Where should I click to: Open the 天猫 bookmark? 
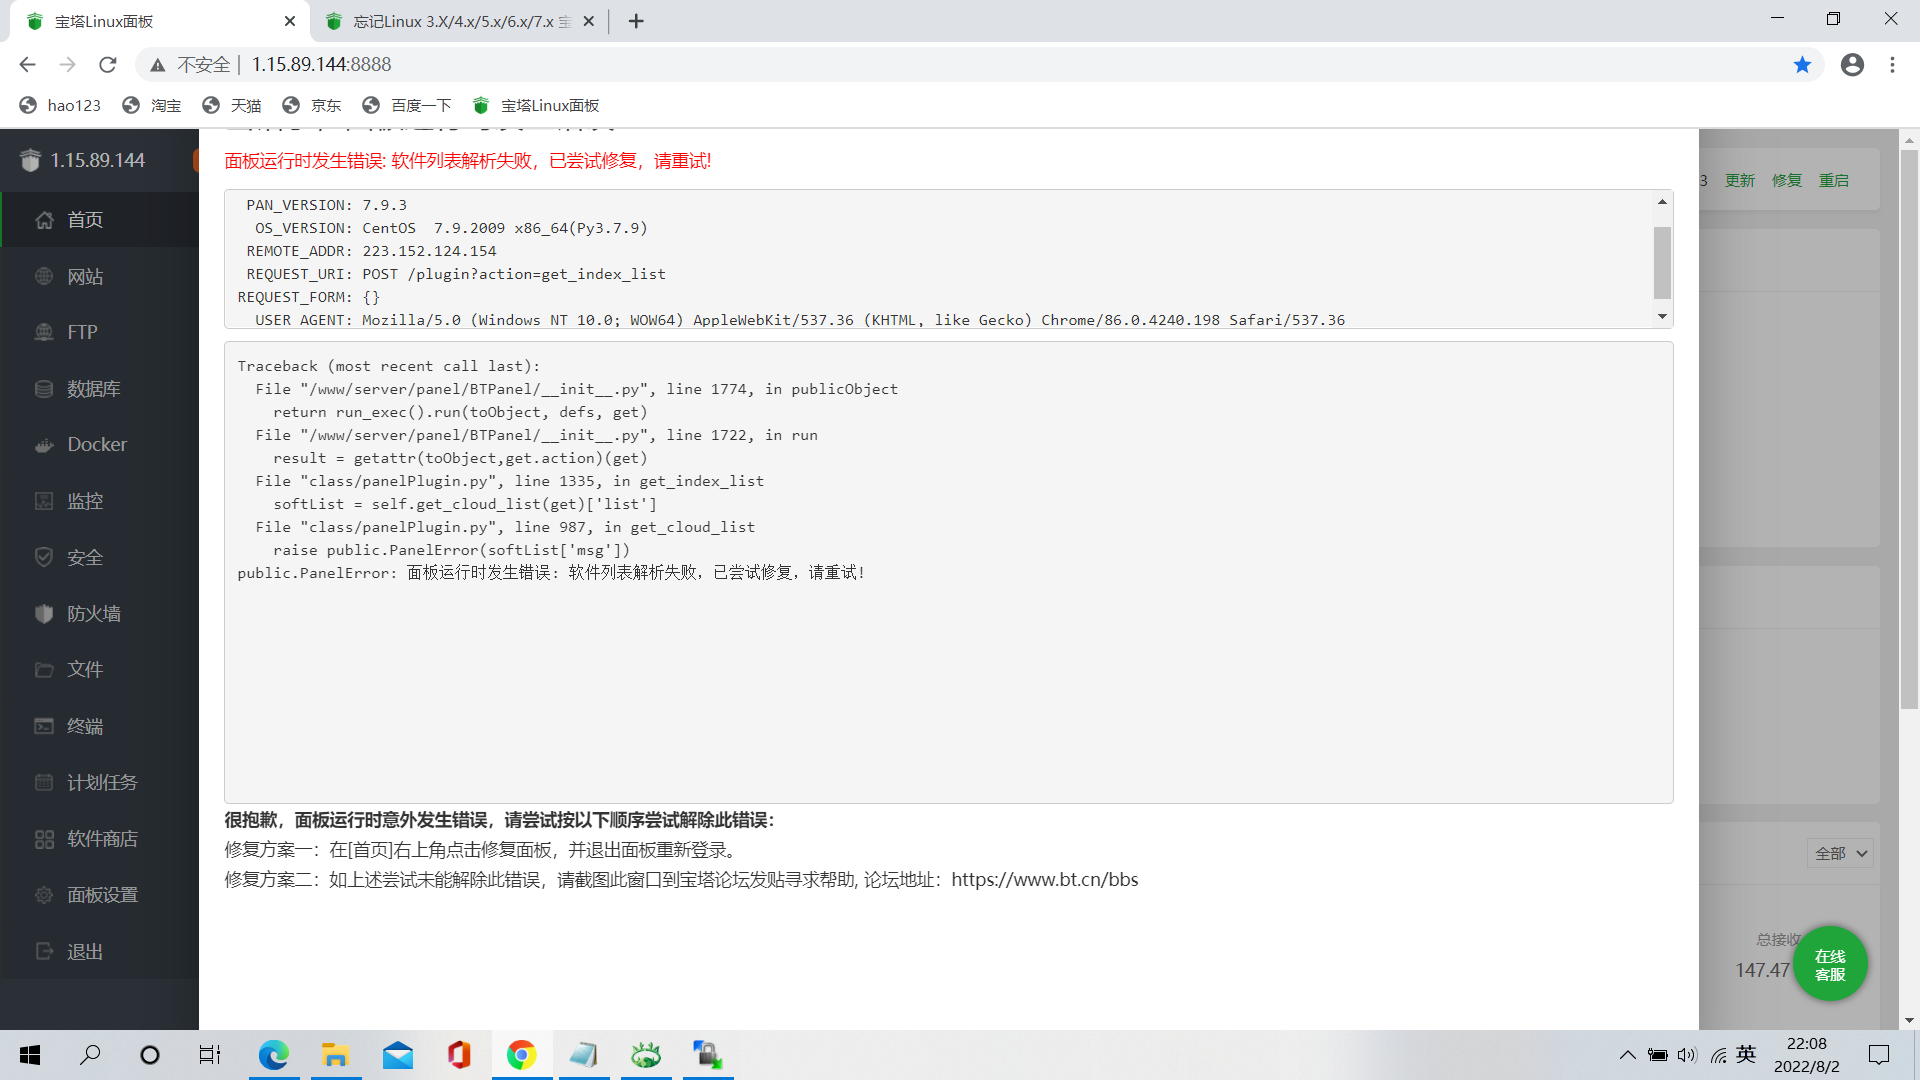click(x=232, y=106)
